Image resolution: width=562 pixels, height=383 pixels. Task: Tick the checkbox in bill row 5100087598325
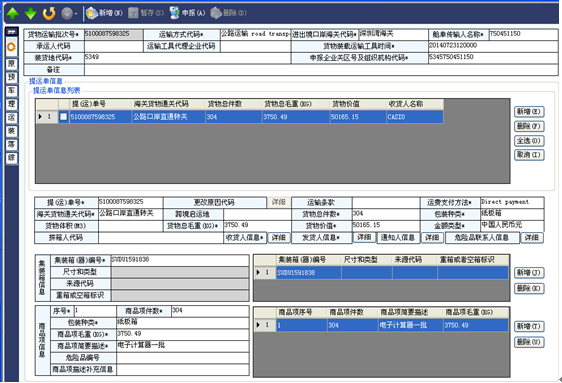tap(63, 117)
